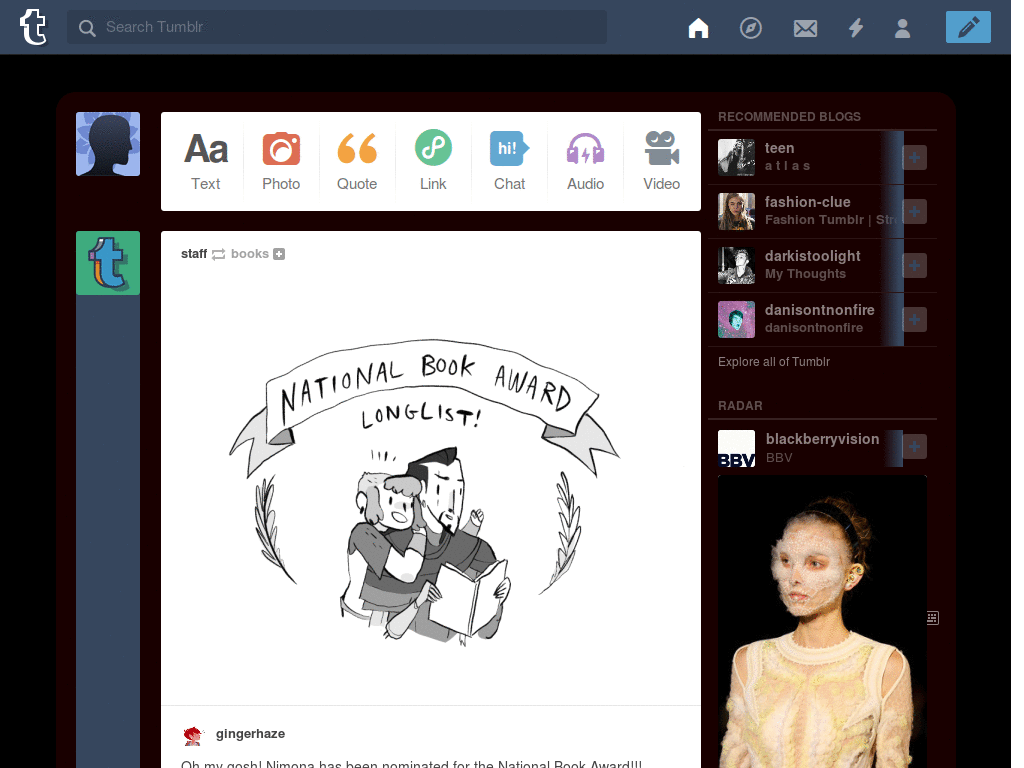Open the Activity lightning bolt icon
The image size is (1024, 768).
(x=856, y=27)
